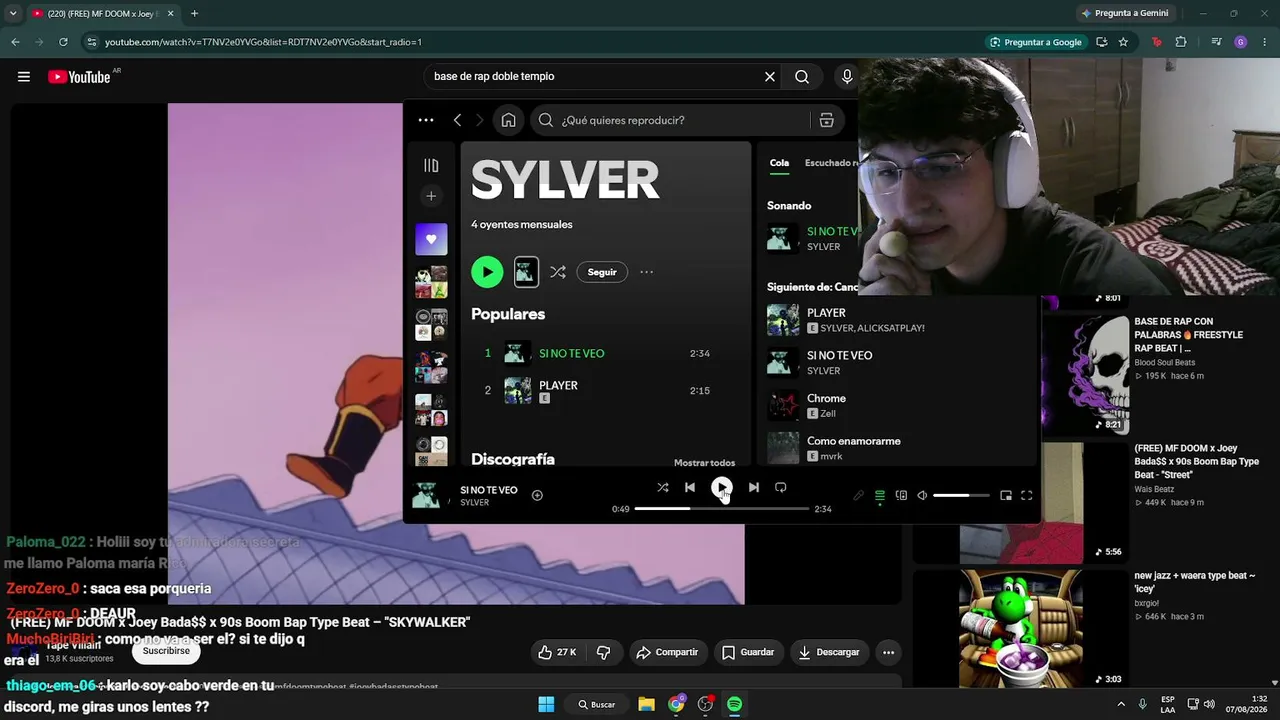Clear the YouTube search query
Screen dimensions: 1280x720
[770, 77]
